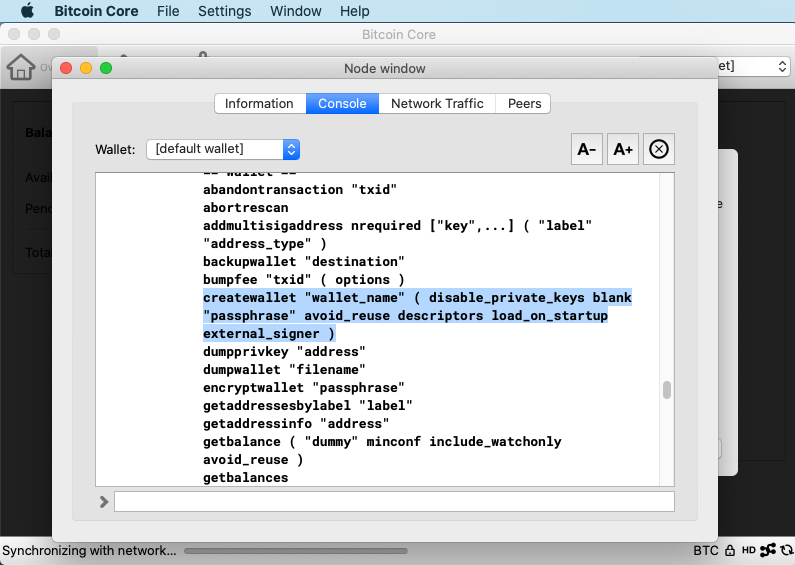
Task: Click the 'dumpwallet "filename"' line
Action: pyautogui.click(x=284, y=369)
